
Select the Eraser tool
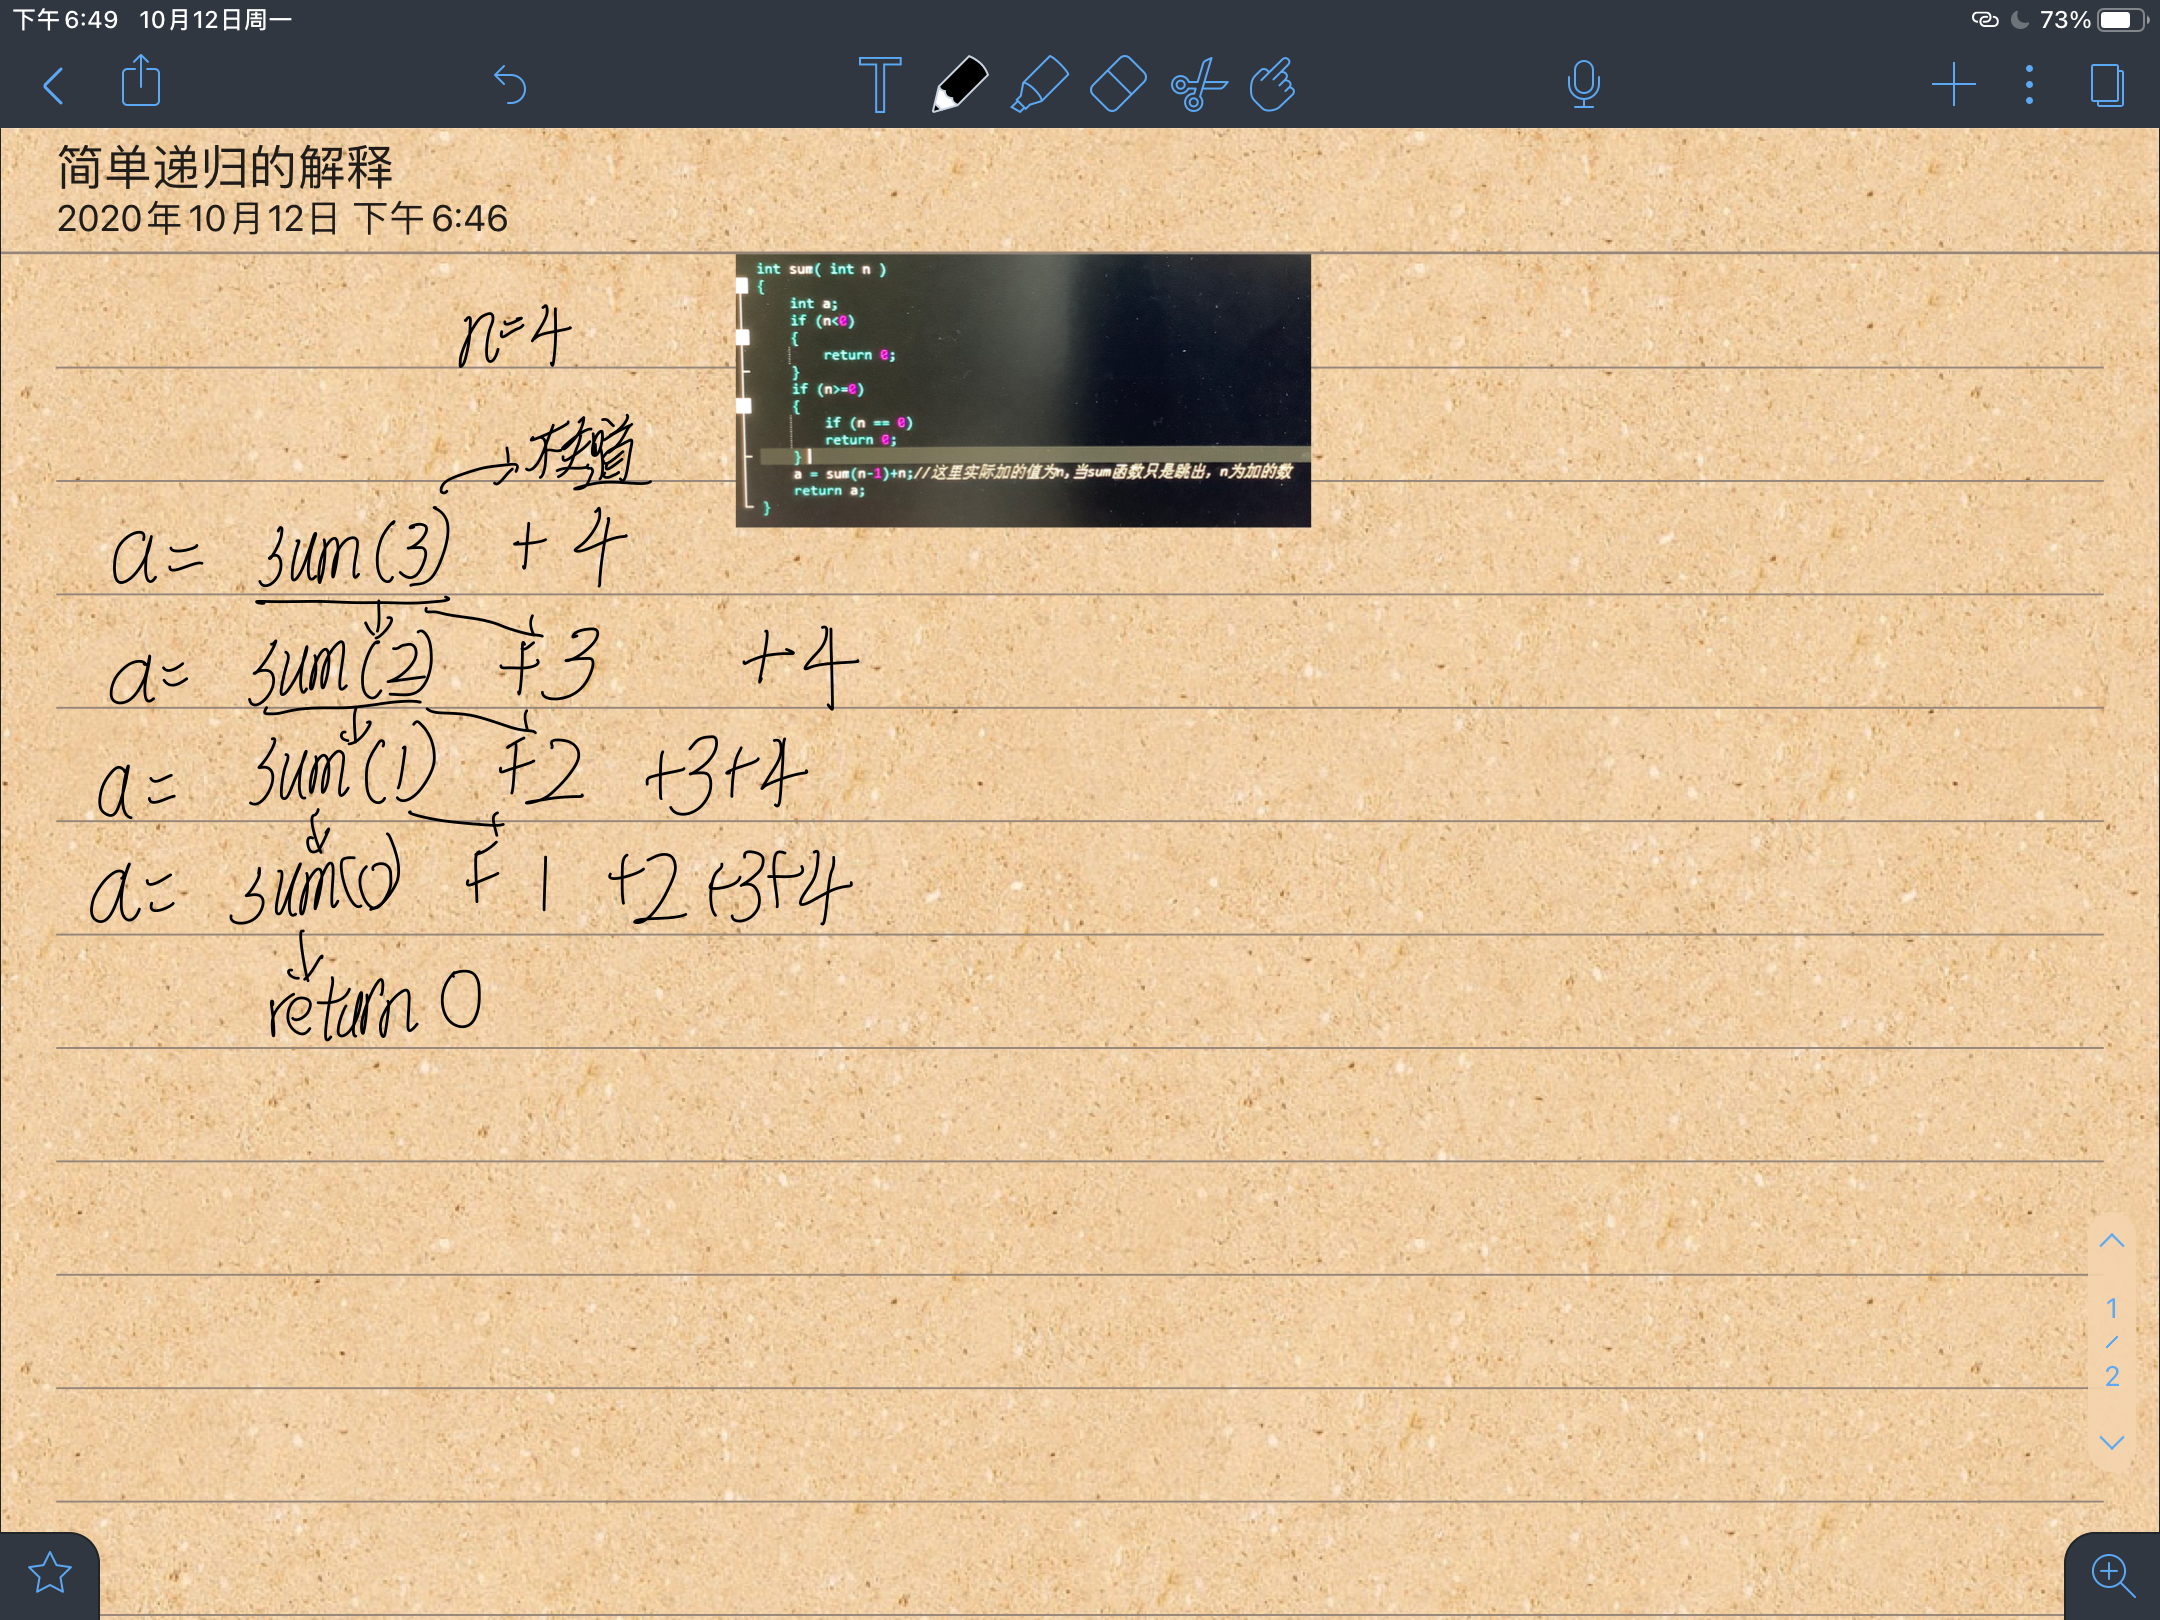[x=1117, y=85]
